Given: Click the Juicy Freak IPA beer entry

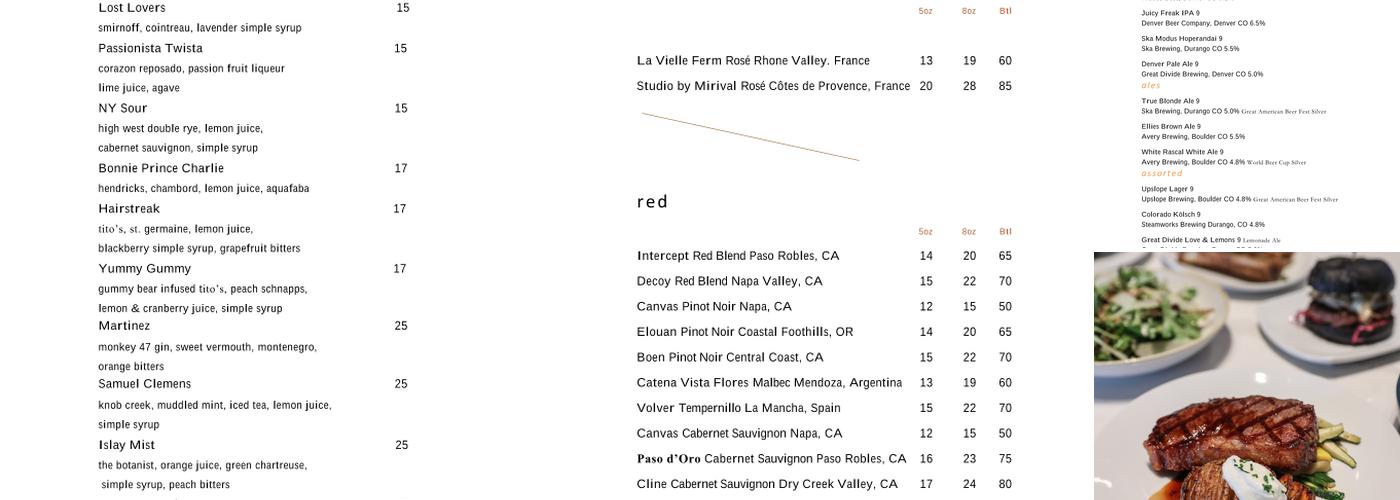Looking at the screenshot, I should click(x=1170, y=13).
